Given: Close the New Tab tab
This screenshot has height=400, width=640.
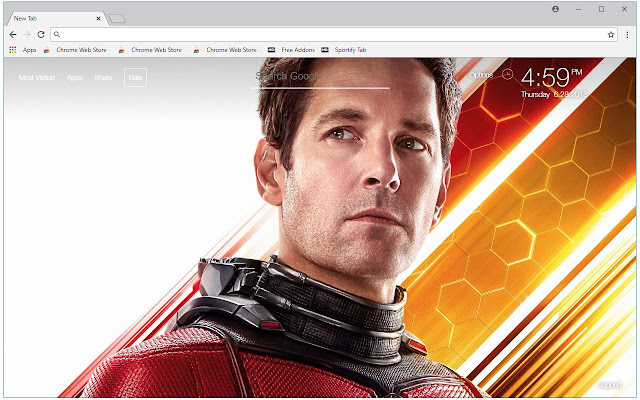Looking at the screenshot, I should click(98, 18).
